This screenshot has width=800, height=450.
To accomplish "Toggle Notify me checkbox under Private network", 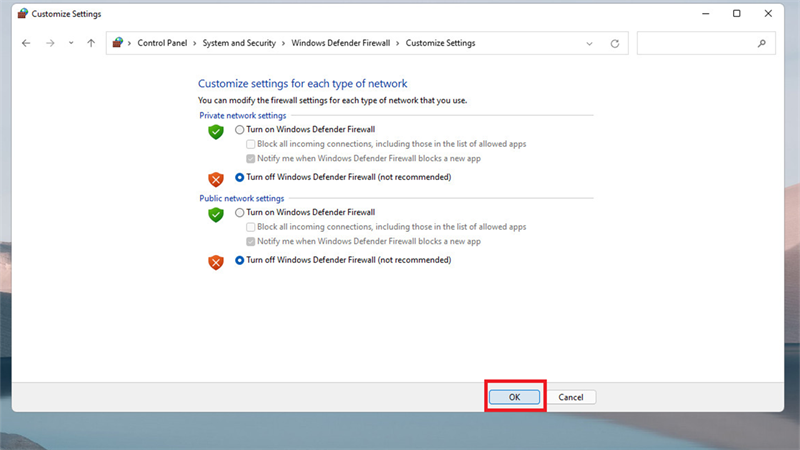I will tap(251, 159).
